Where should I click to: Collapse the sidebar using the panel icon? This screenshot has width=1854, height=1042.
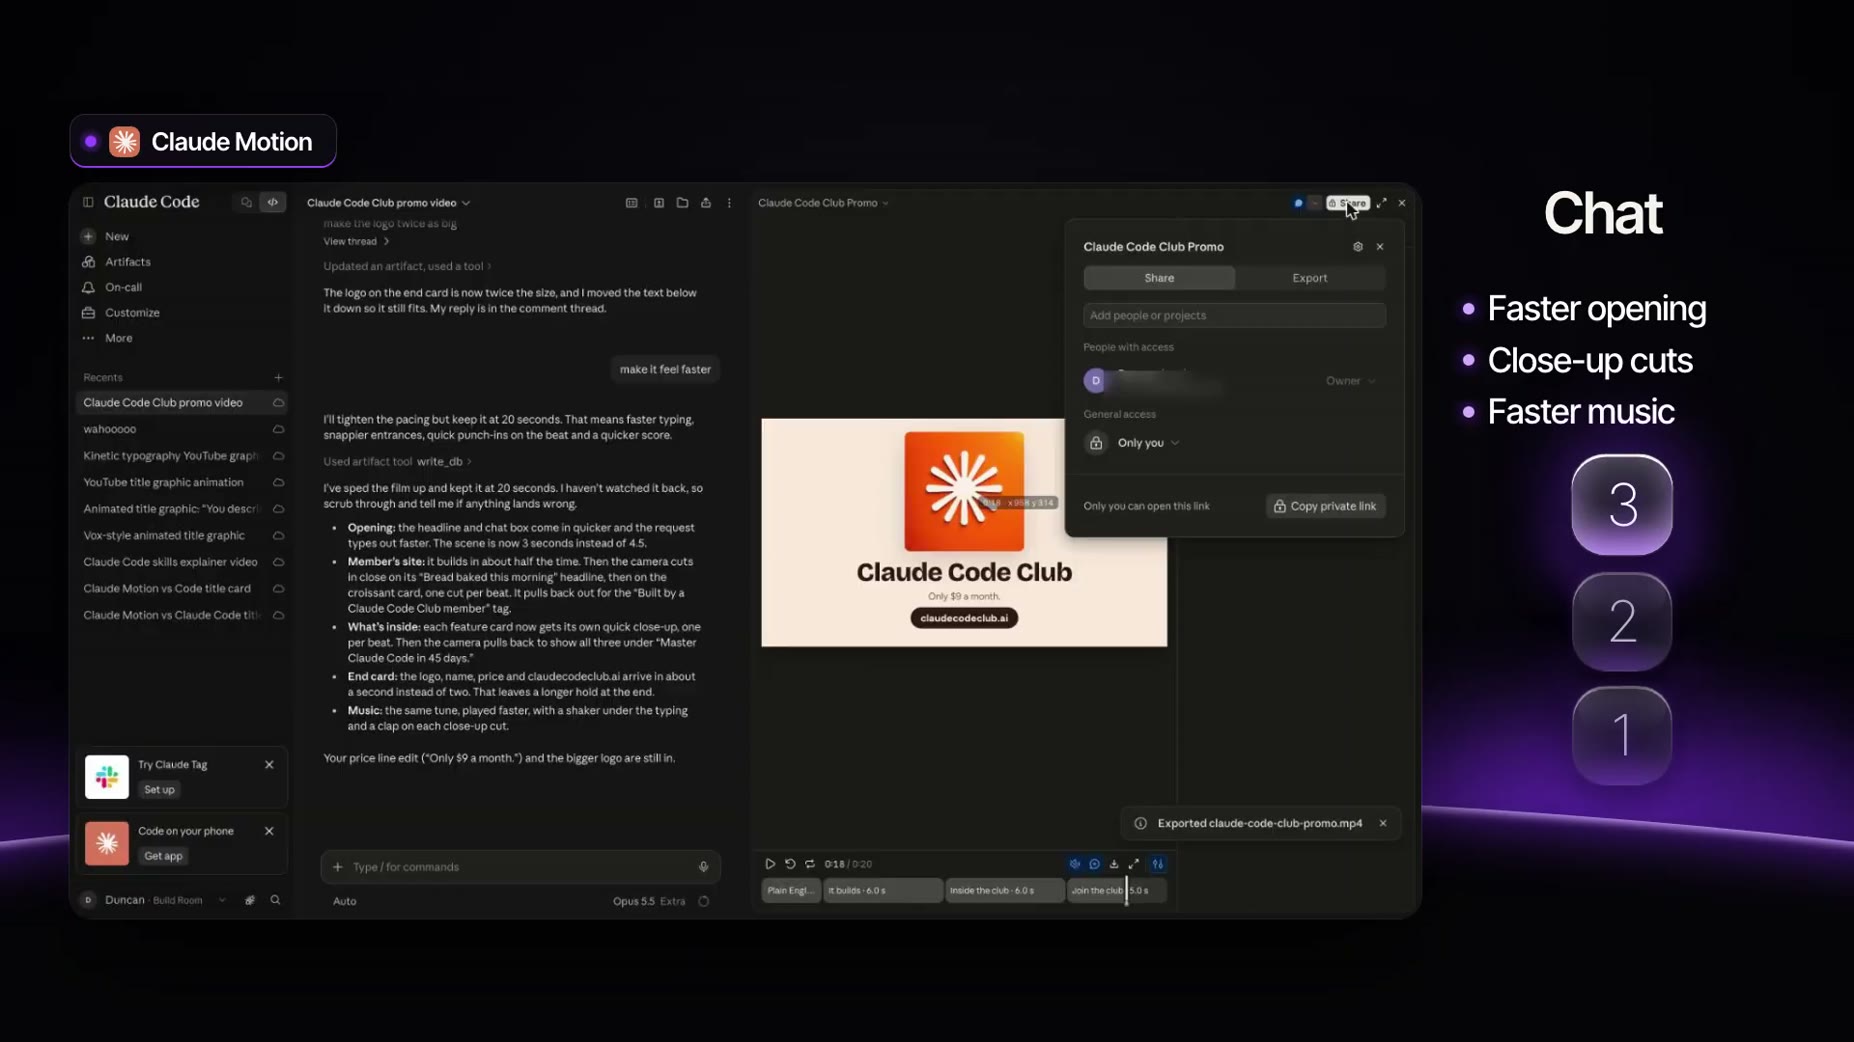point(88,202)
